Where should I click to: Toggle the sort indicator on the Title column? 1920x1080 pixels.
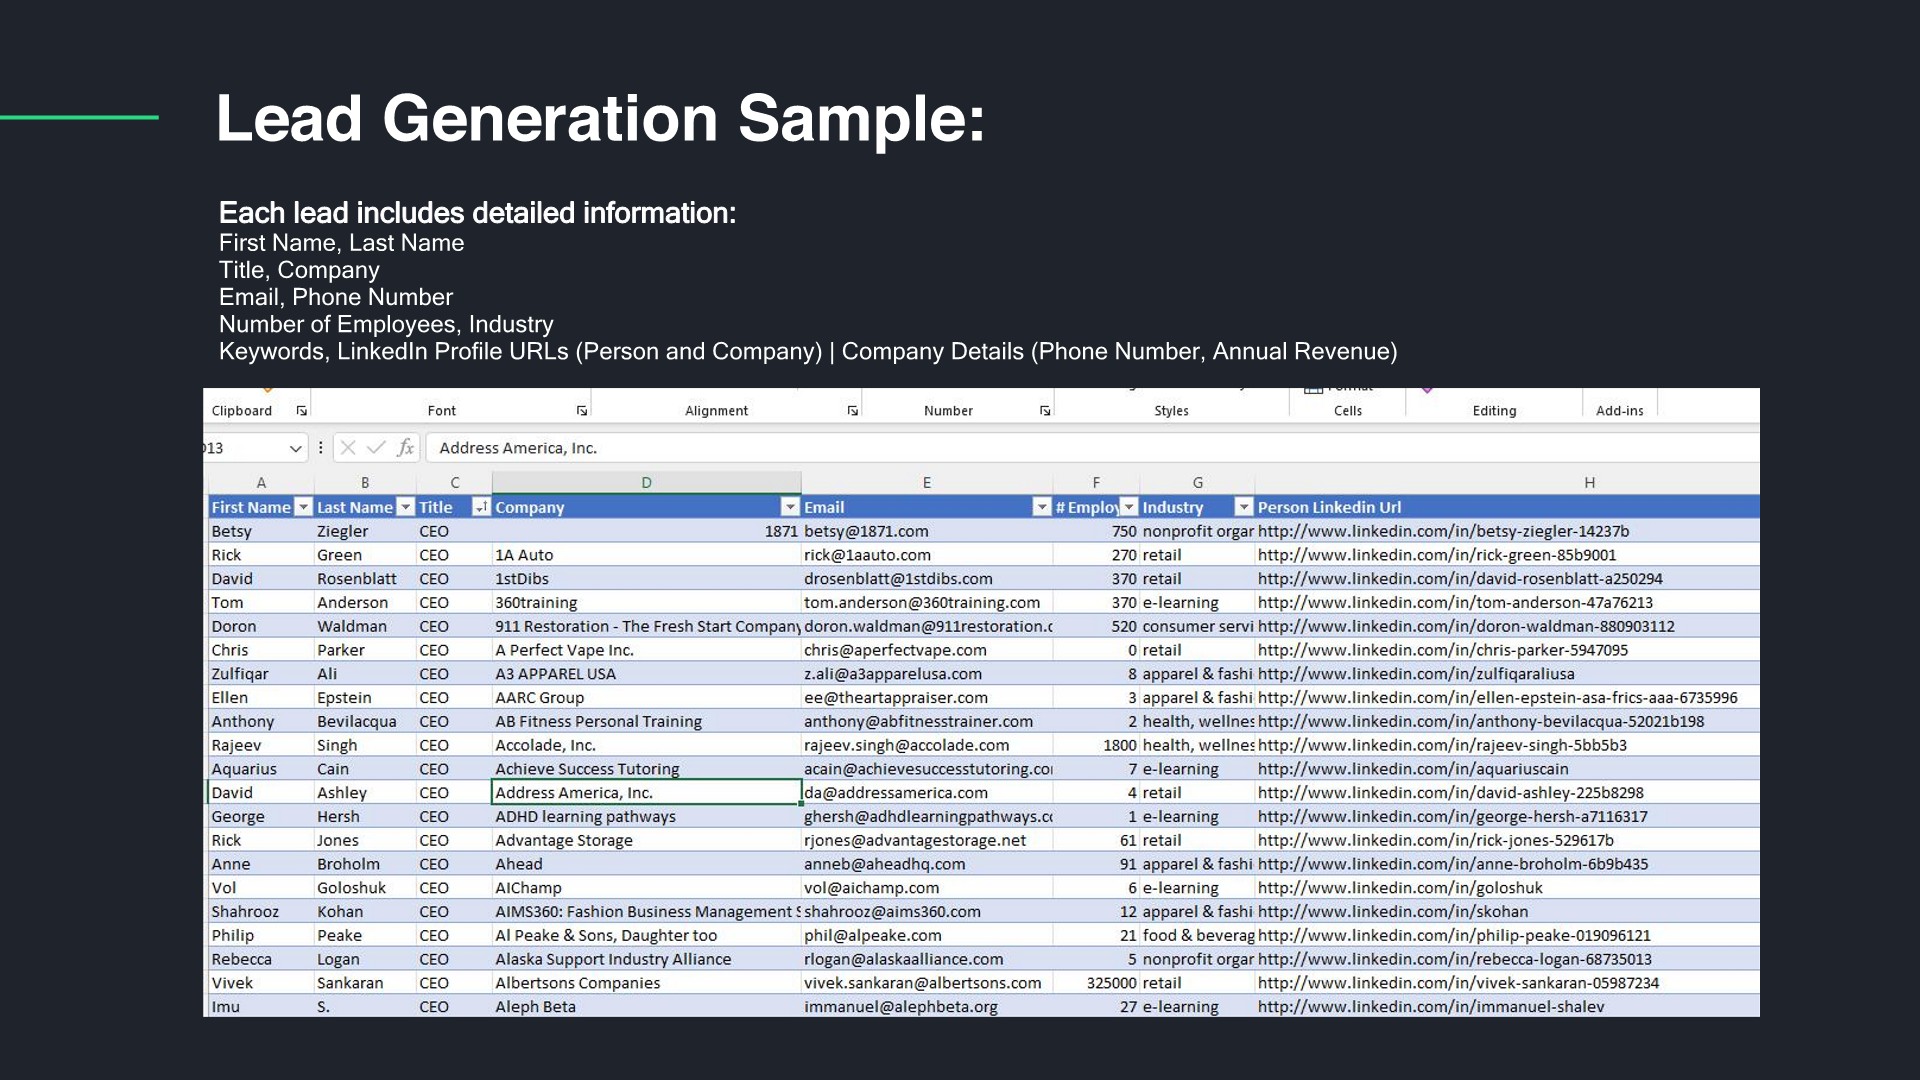pos(481,507)
